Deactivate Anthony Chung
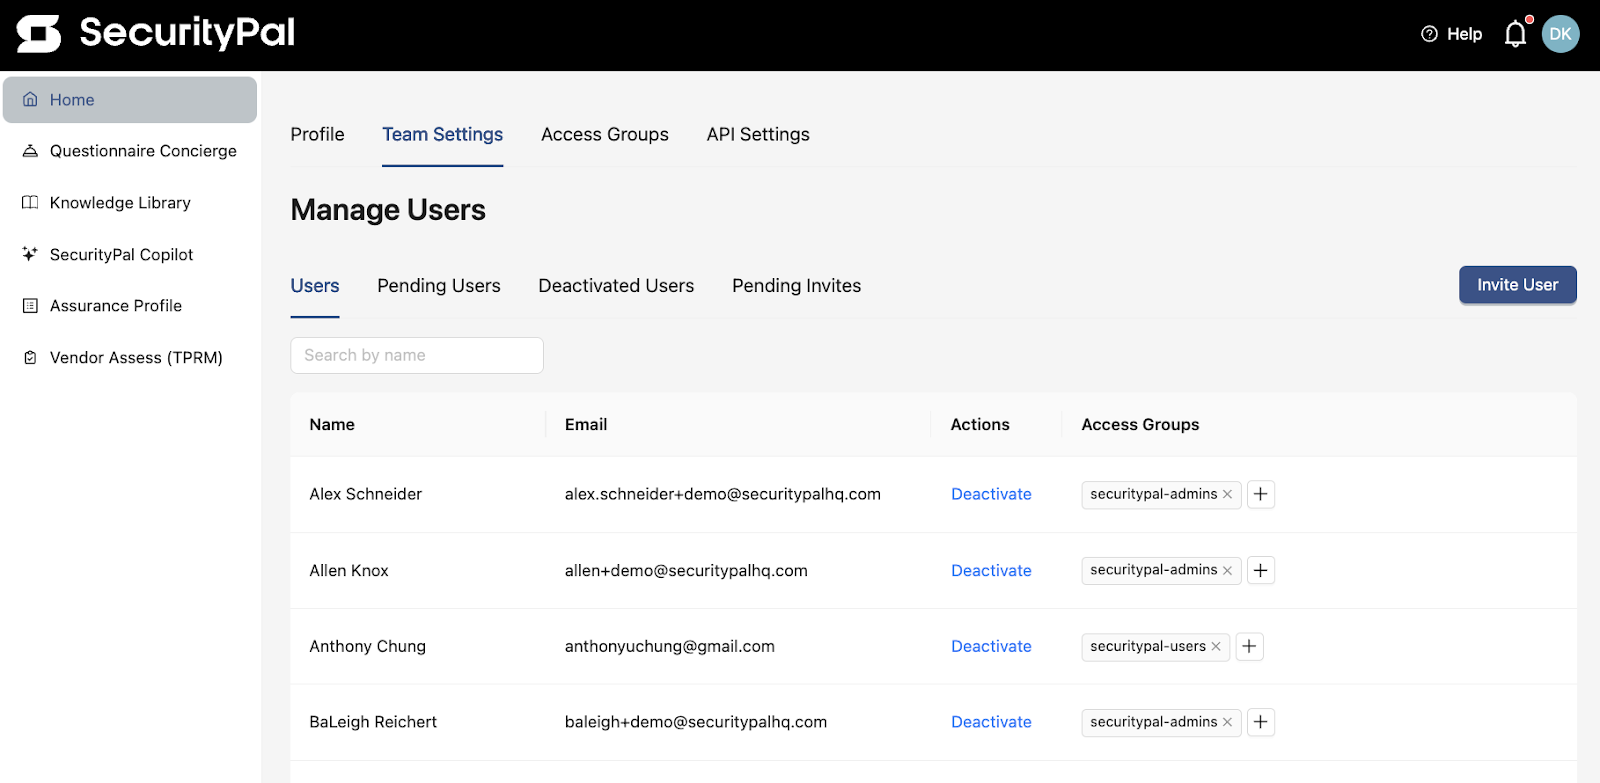Screen dimensions: 1600x783 coord(991,647)
